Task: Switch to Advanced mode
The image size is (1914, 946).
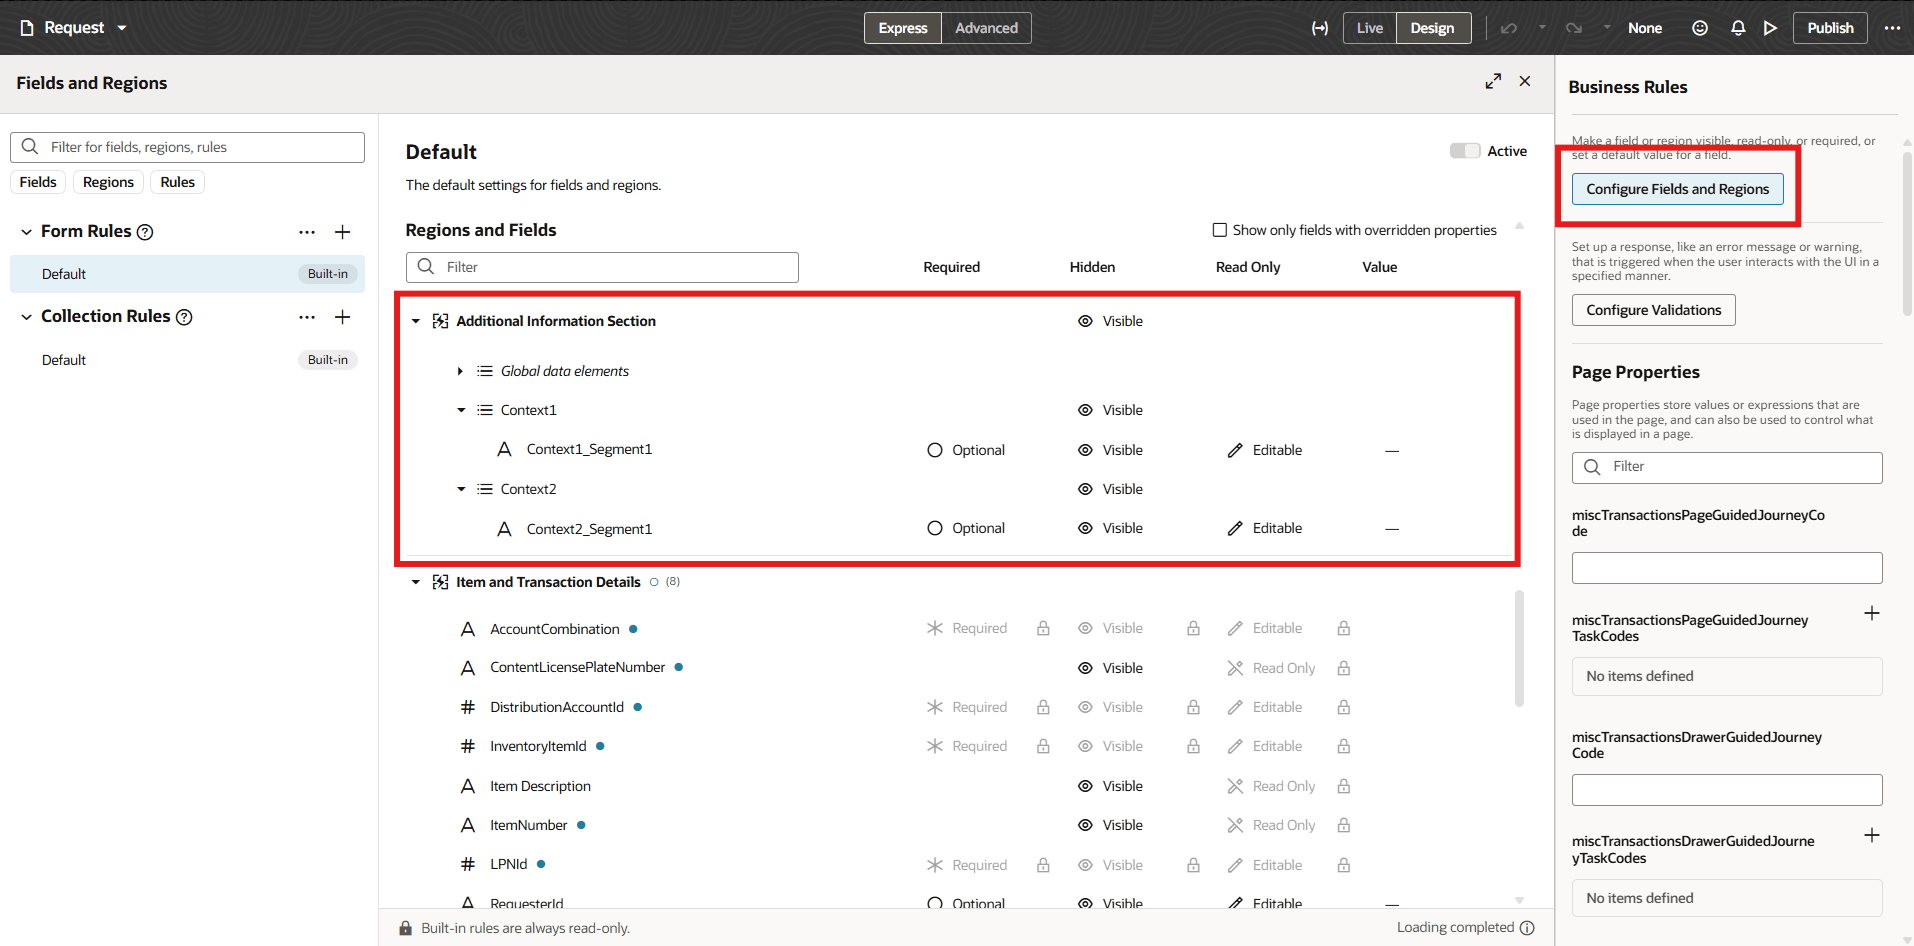Action: 986,28
